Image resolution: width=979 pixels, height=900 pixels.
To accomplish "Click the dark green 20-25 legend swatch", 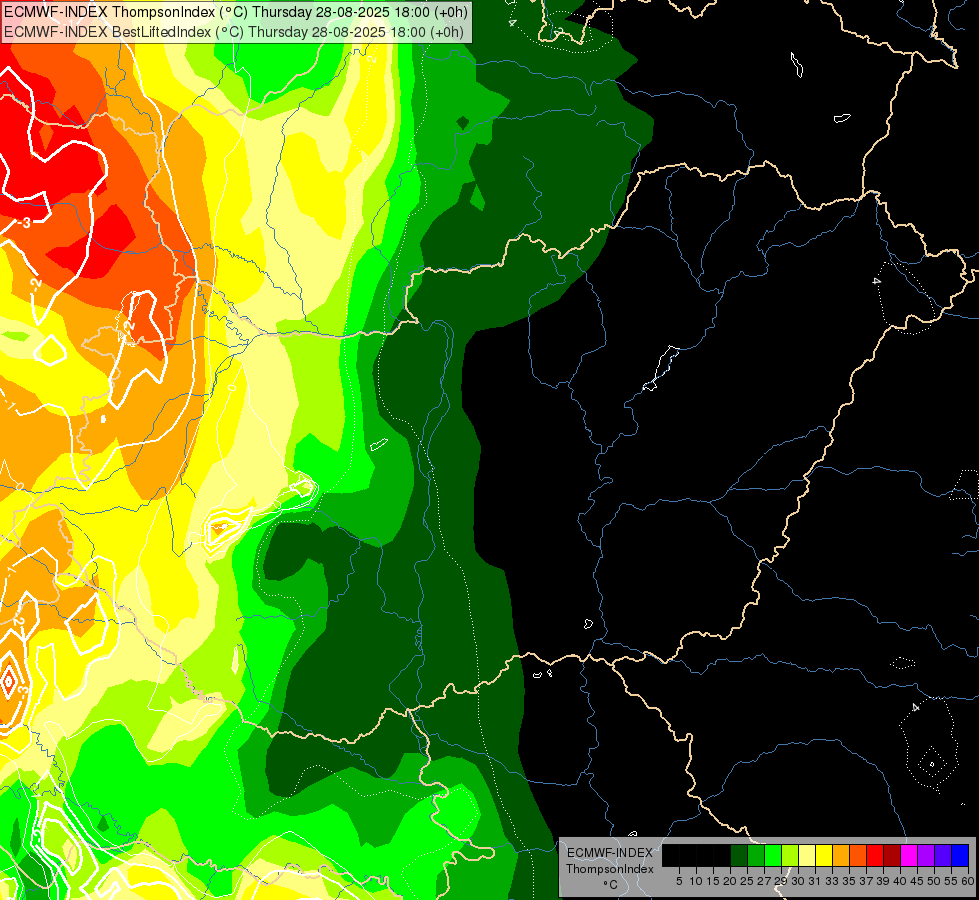I will click(x=739, y=855).
